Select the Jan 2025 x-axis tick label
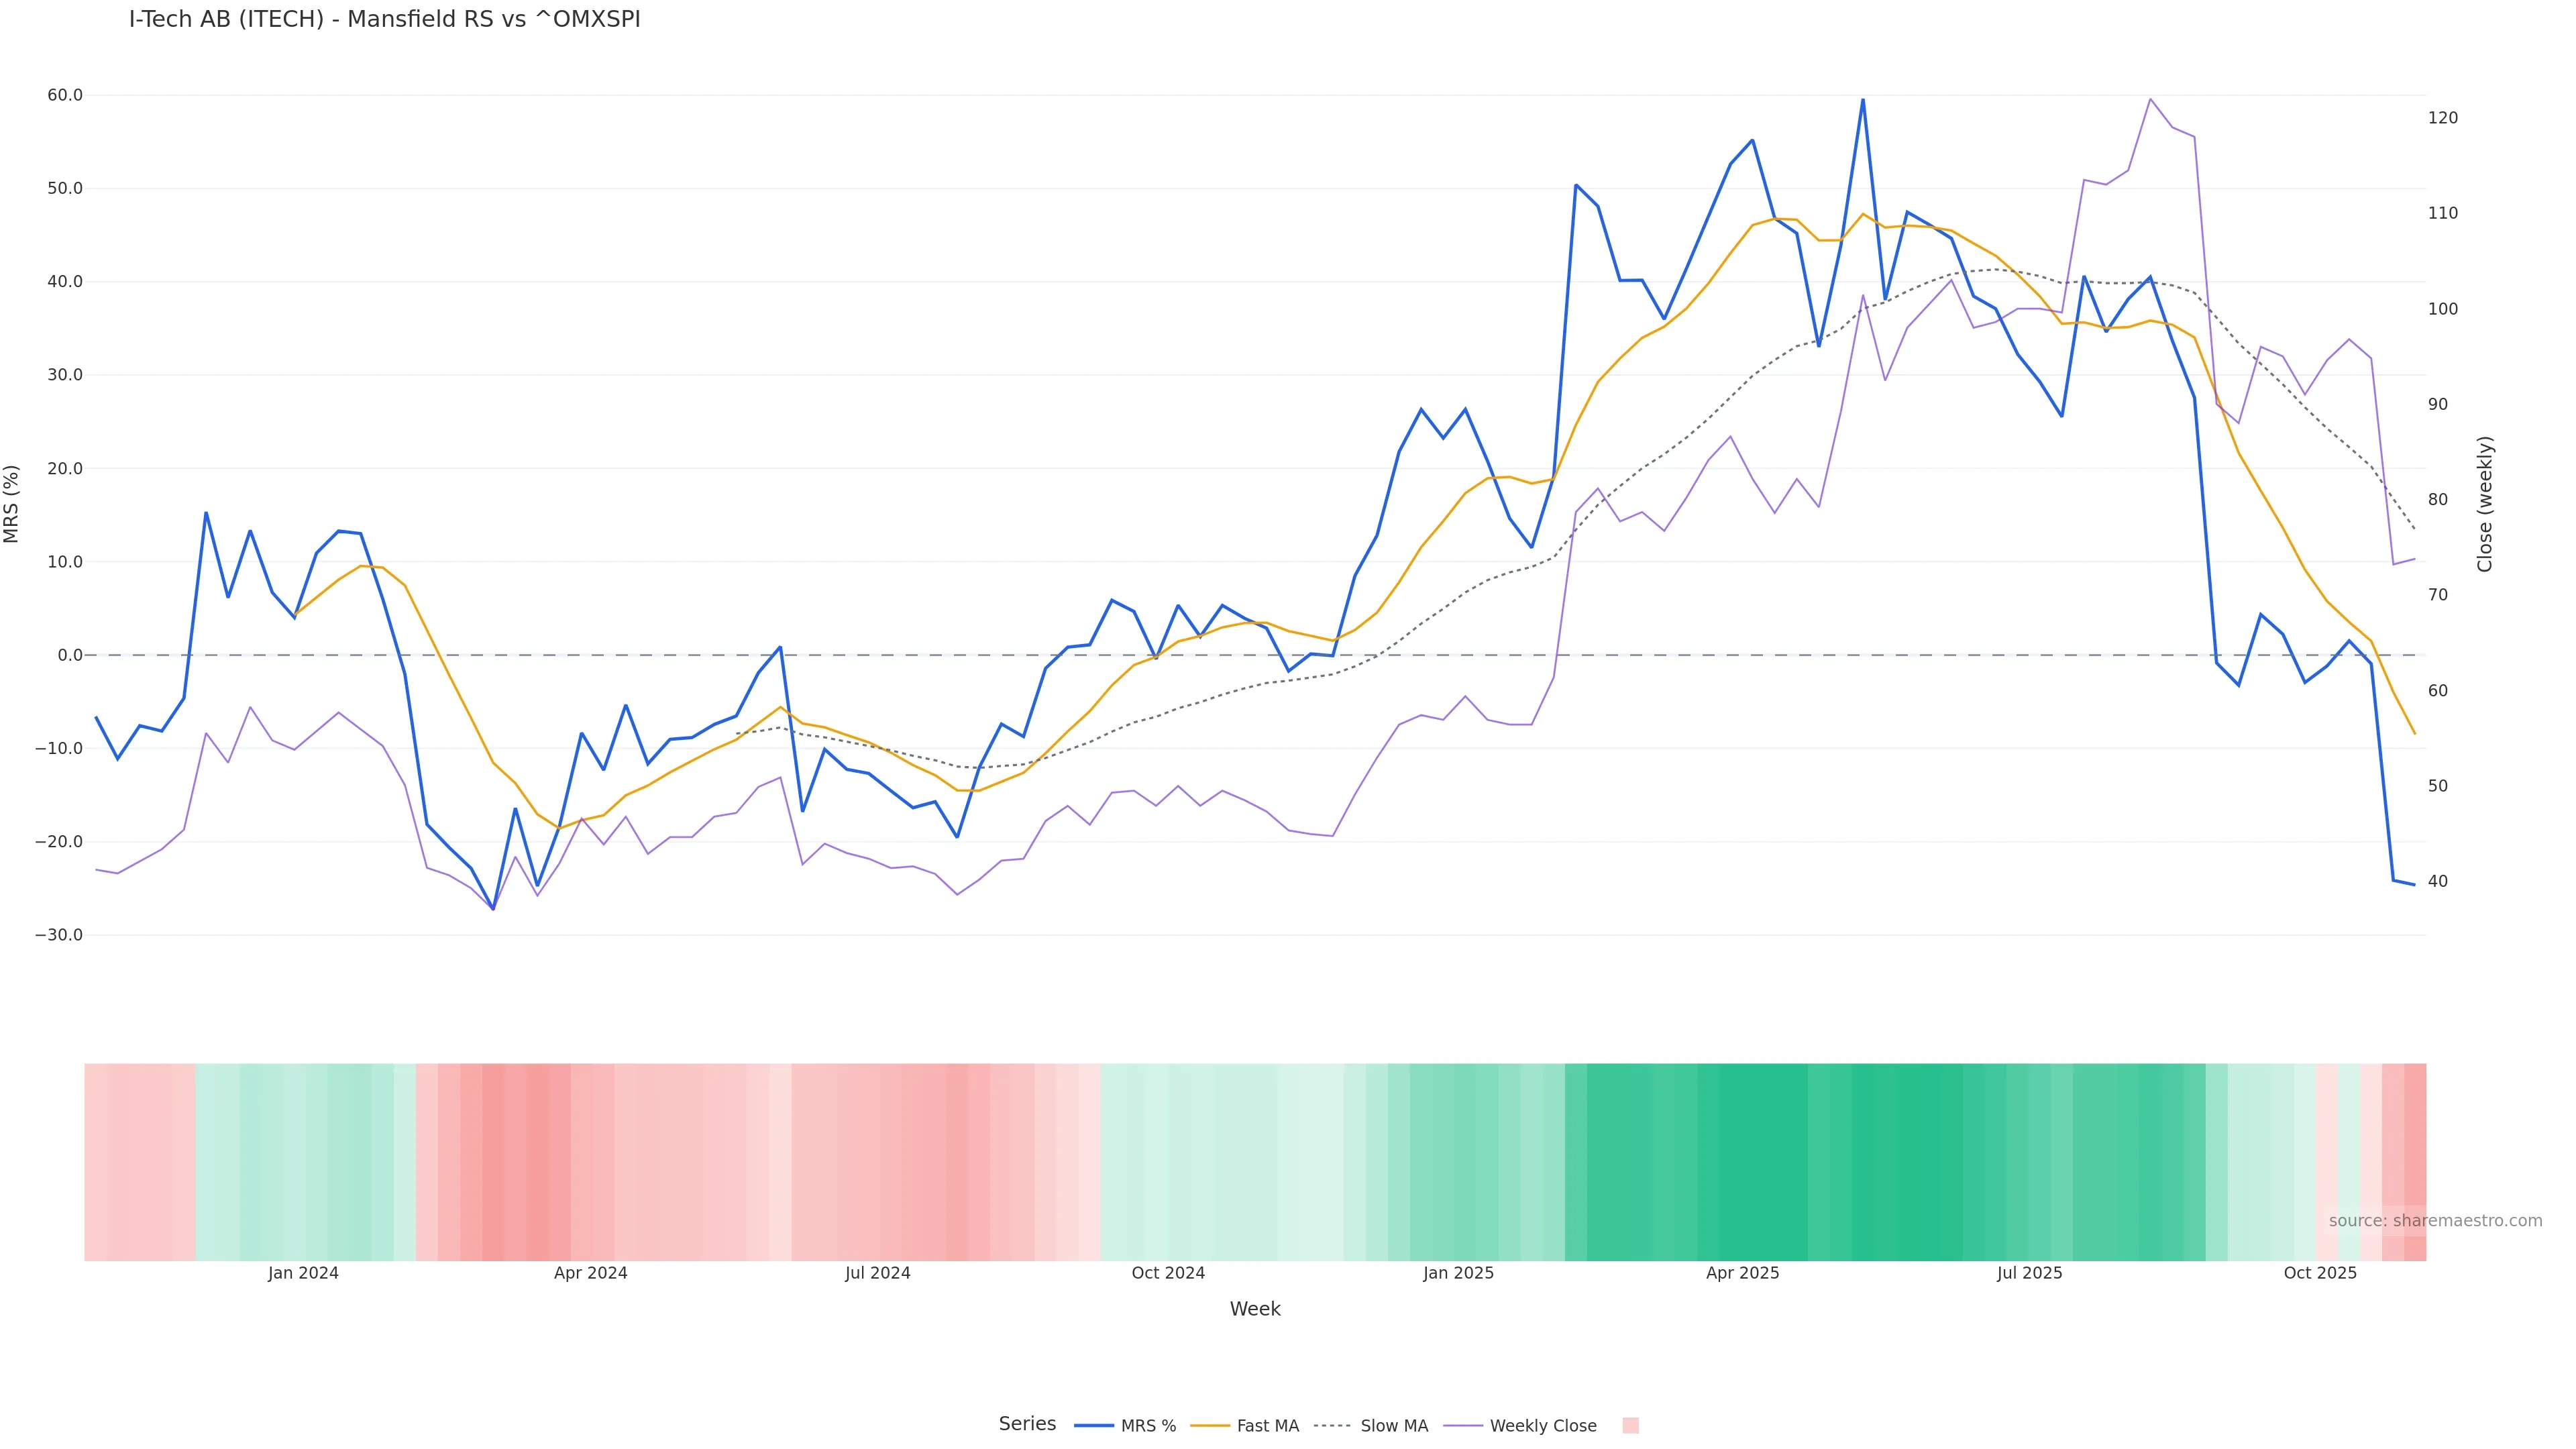The width and height of the screenshot is (2576, 1449). [x=1458, y=1273]
